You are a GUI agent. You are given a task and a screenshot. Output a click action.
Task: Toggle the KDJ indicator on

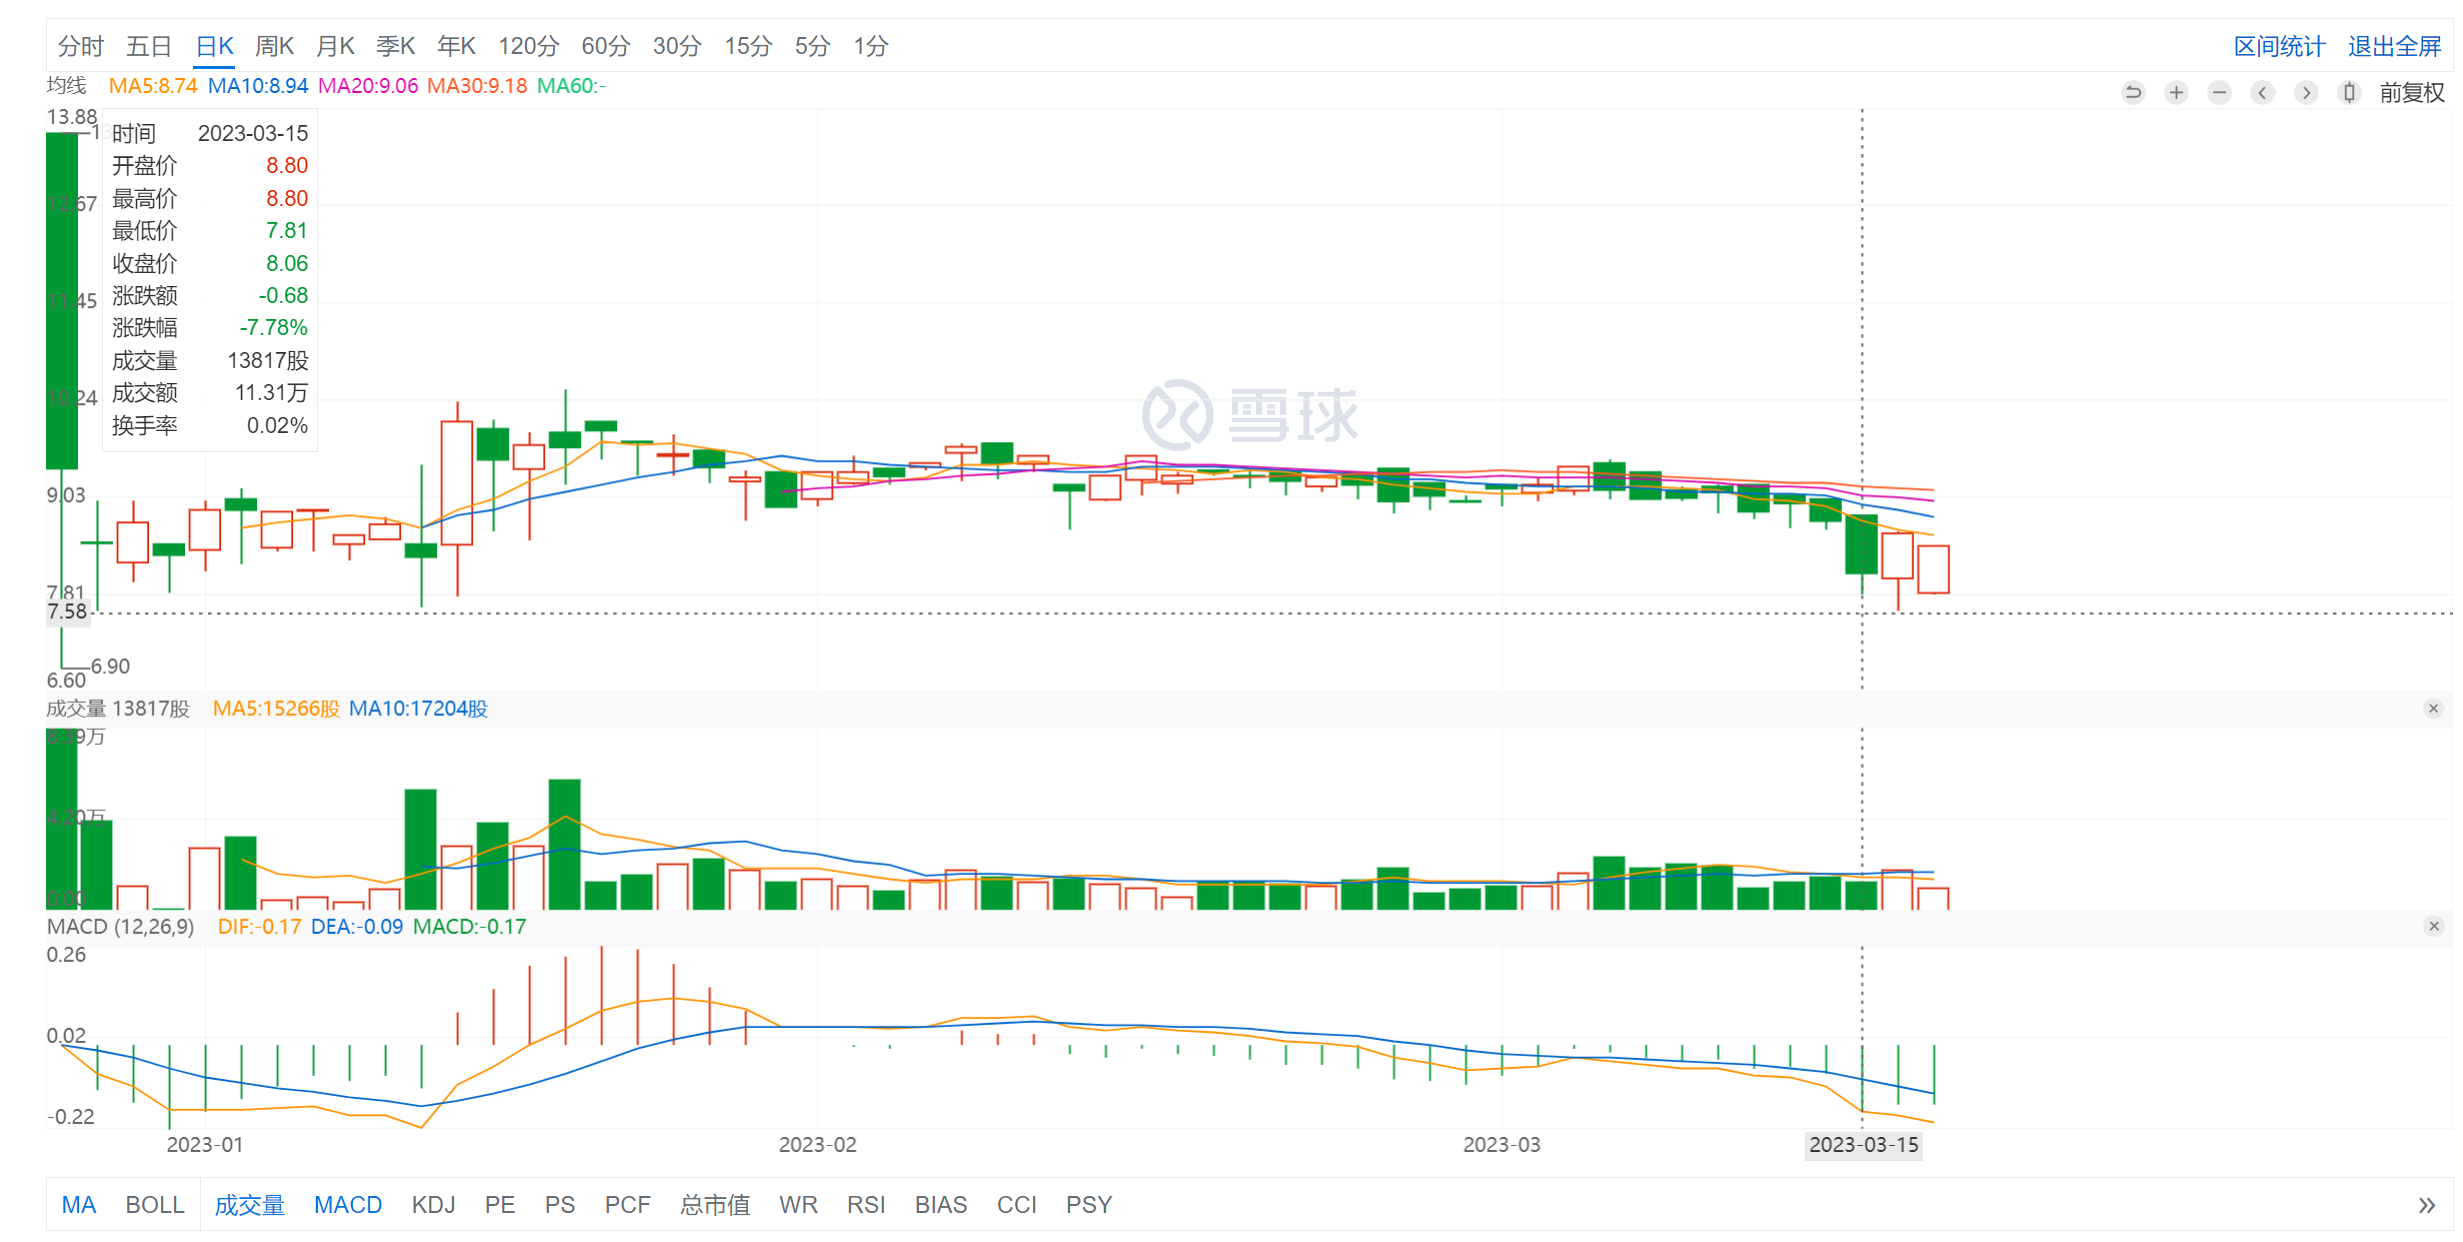click(x=433, y=1205)
